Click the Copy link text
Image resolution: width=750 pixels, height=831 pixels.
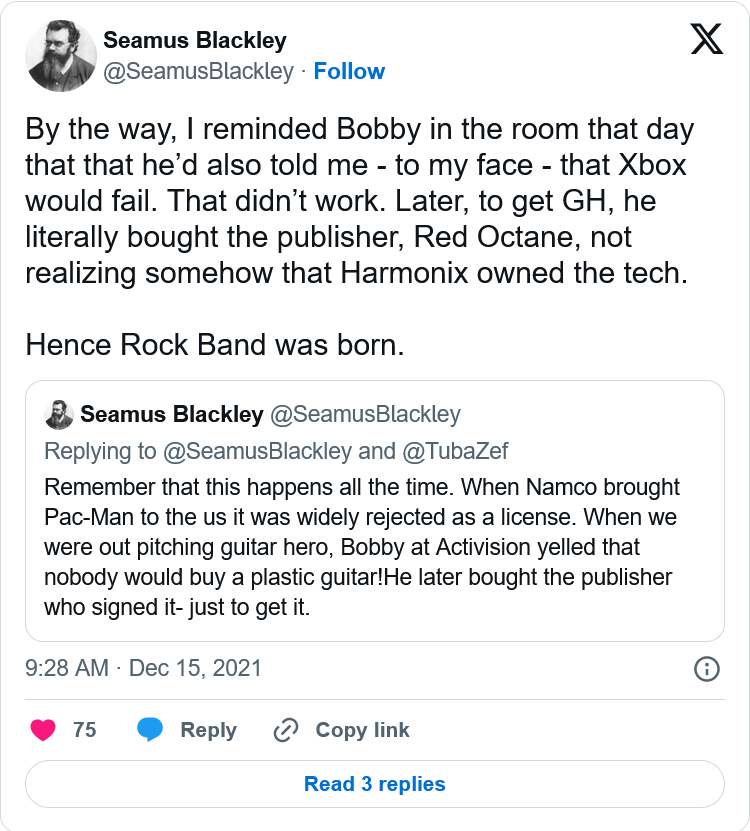pos(362,730)
